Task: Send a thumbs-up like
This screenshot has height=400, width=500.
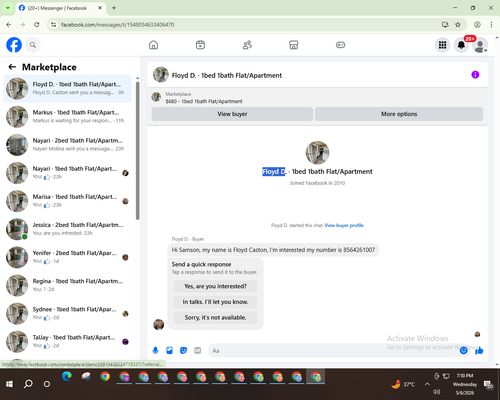Action: pyautogui.click(x=479, y=350)
